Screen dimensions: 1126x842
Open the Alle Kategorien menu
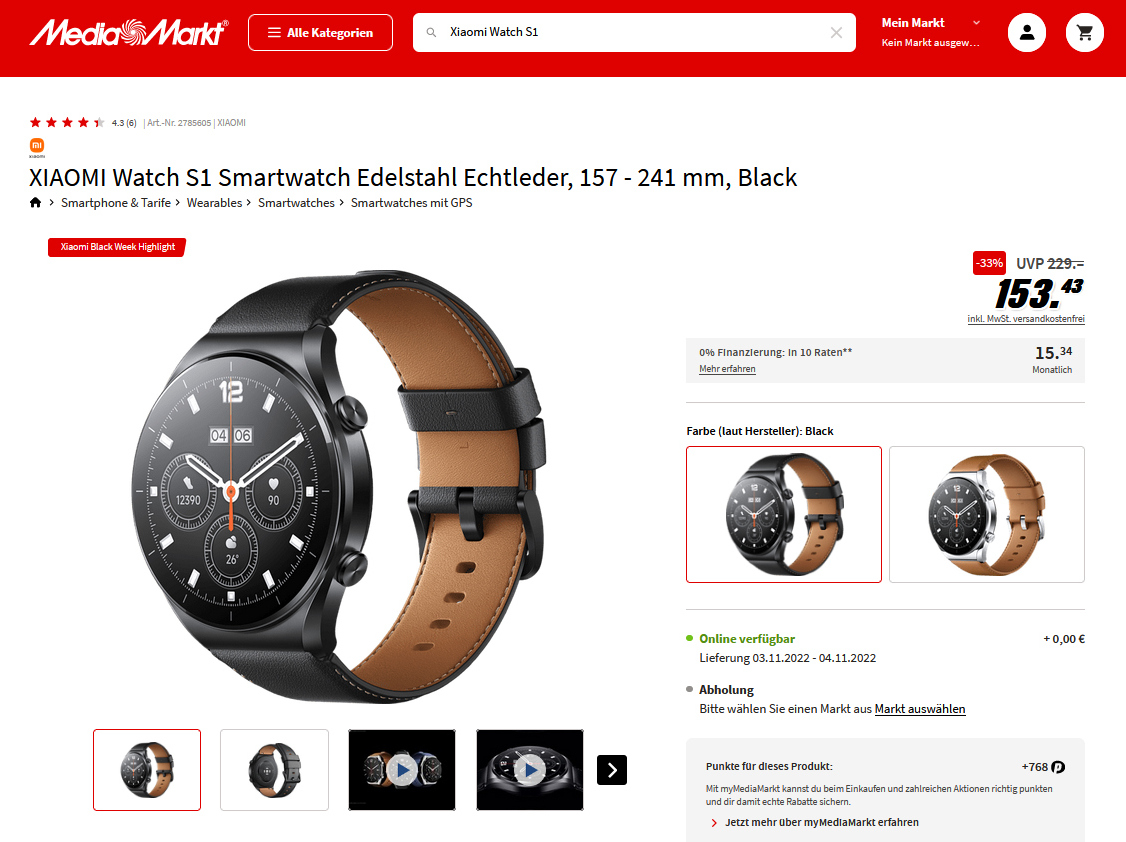pyautogui.click(x=320, y=32)
